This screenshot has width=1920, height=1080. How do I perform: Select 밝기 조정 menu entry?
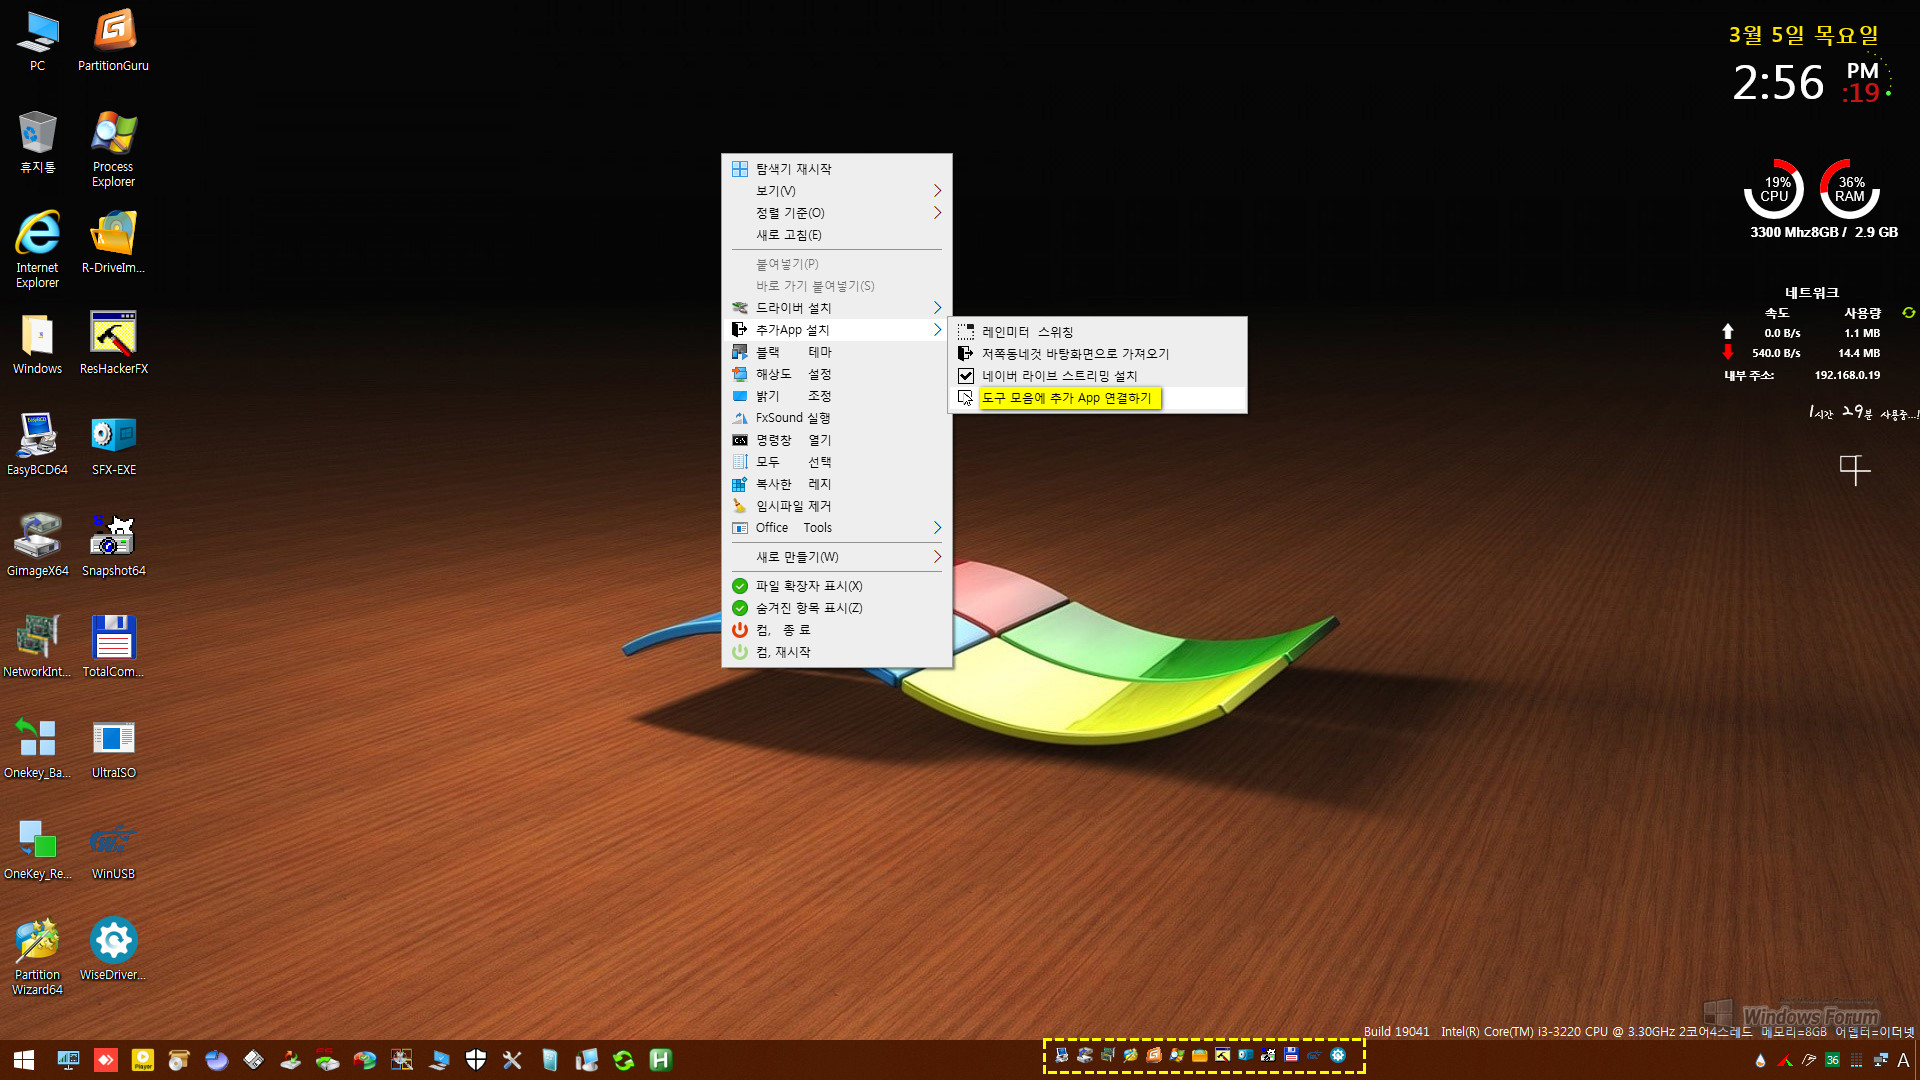click(836, 396)
